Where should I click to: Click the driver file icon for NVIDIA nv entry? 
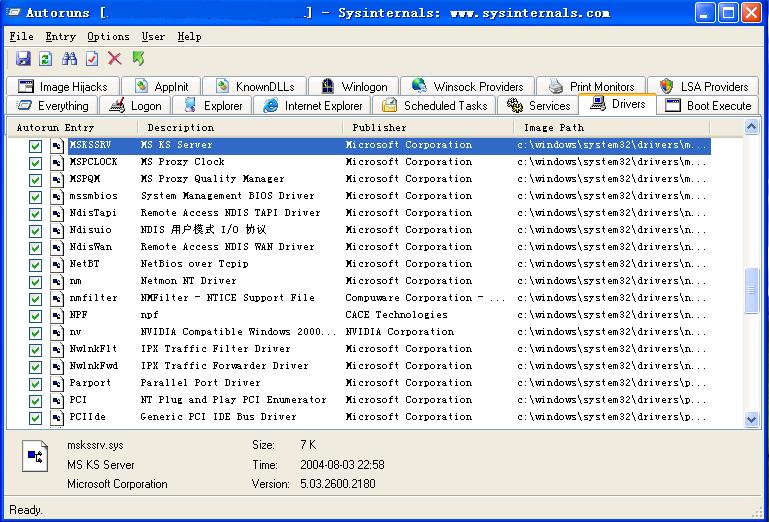coord(58,332)
